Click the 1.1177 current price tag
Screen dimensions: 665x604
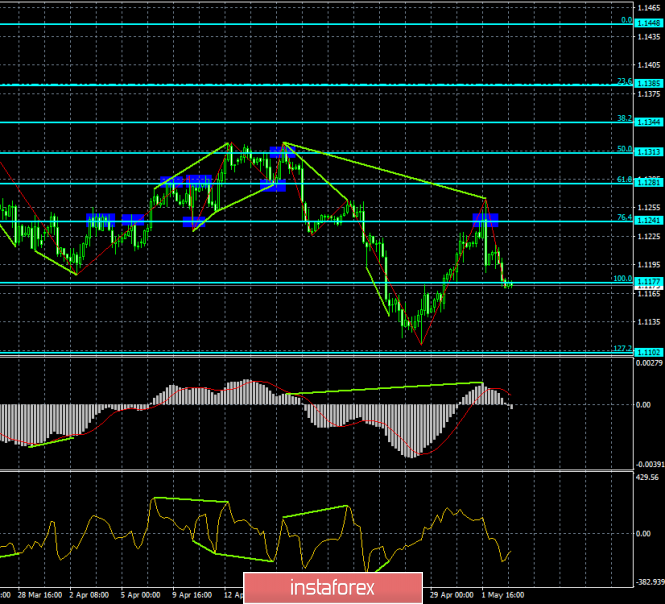click(x=648, y=282)
